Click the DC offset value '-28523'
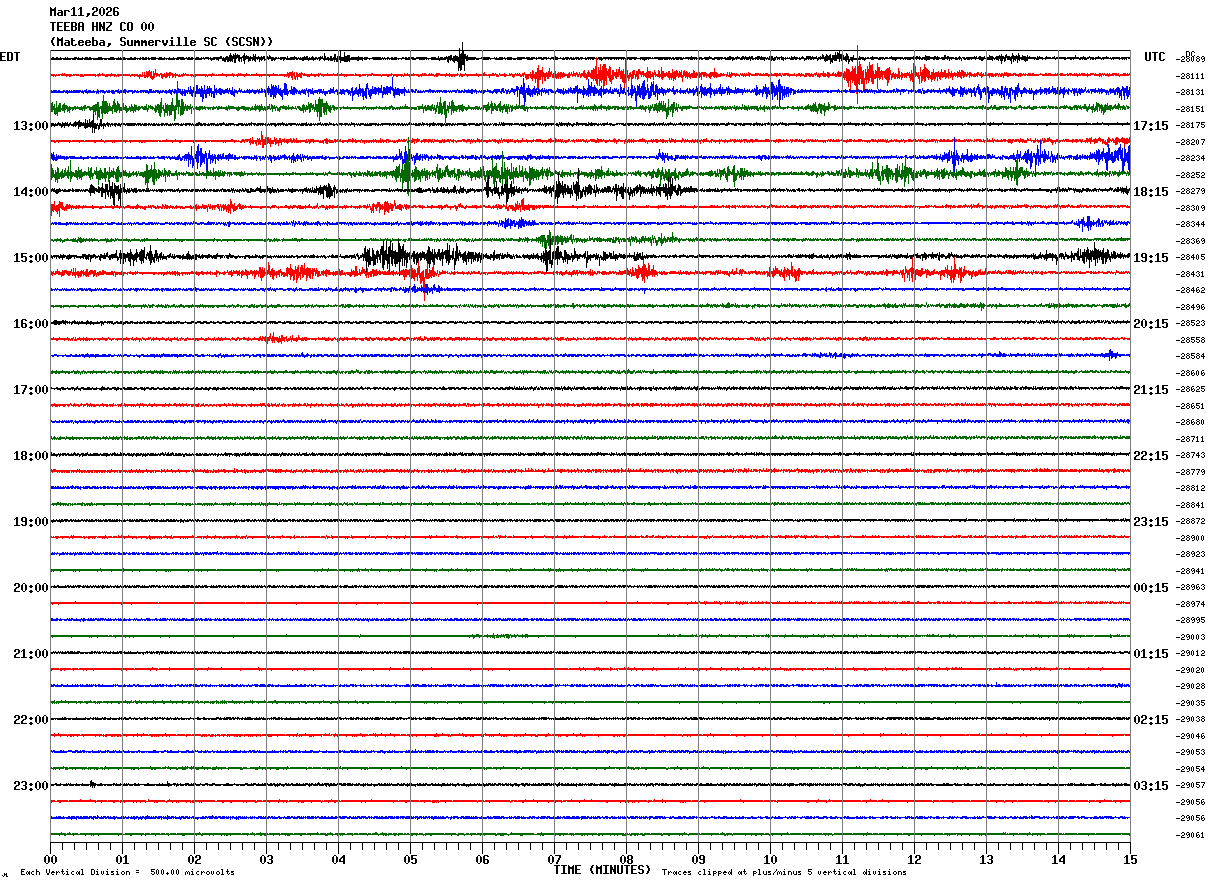This screenshot has width=1210, height=886. tap(1191, 323)
